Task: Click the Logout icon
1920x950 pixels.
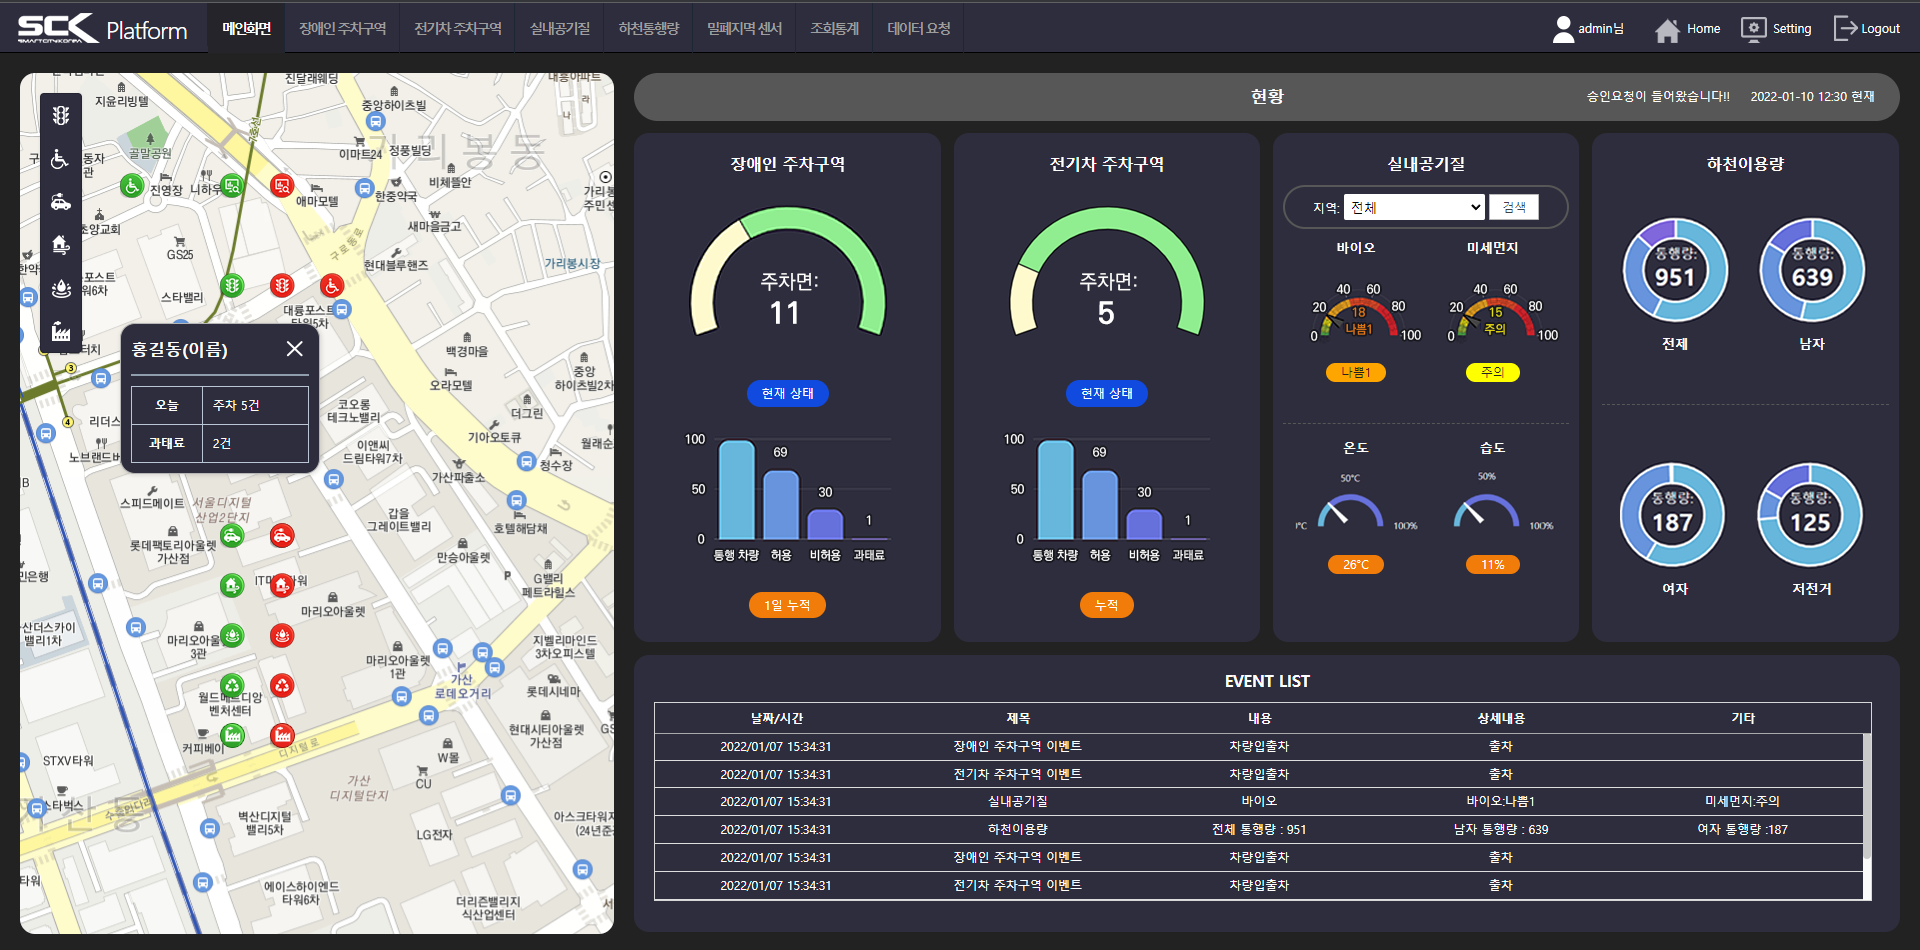Action: pyautogui.click(x=1844, y=29)
